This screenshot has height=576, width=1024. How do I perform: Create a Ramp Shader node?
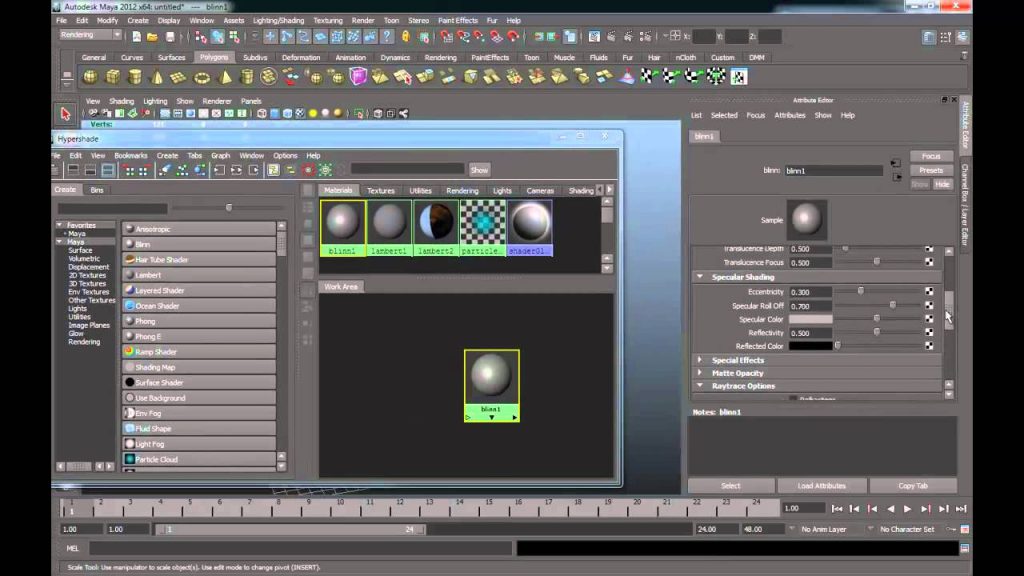[x=199, y=351]
